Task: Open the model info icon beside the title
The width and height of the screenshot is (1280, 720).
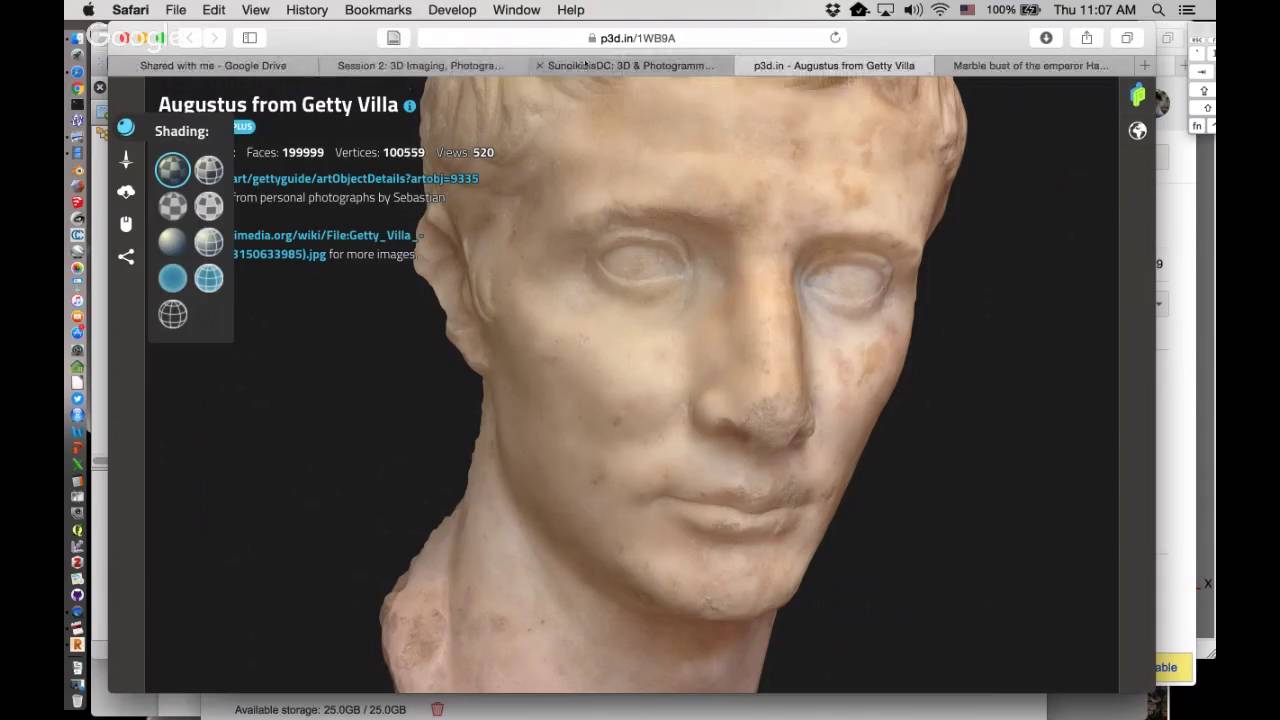Action: (x=409, y=106)
